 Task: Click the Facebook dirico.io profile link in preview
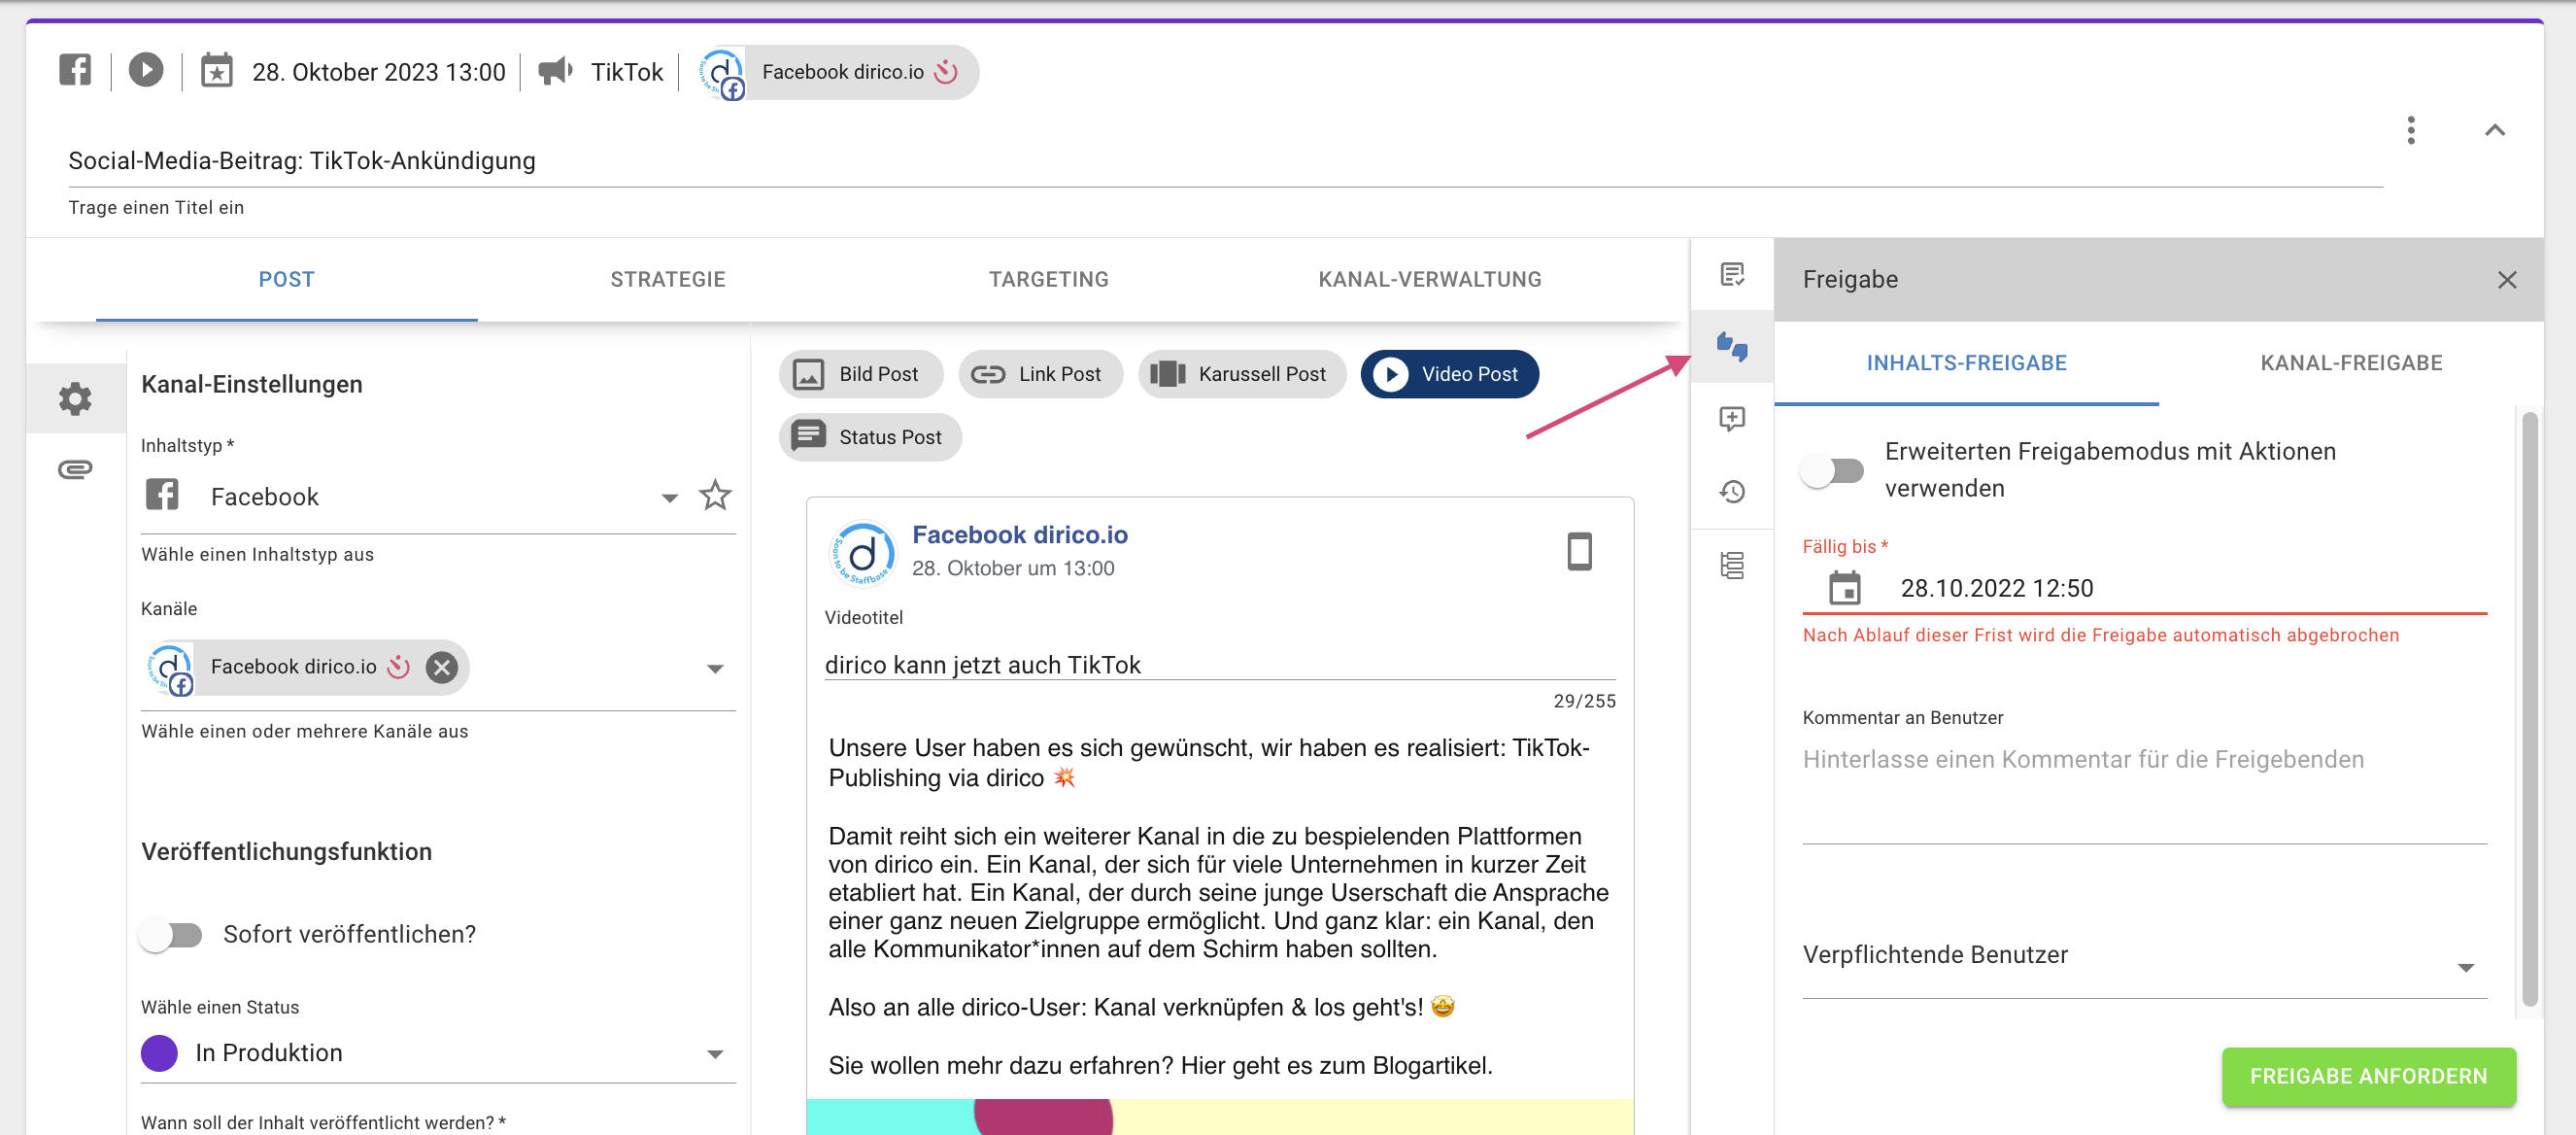[1020, 535]
